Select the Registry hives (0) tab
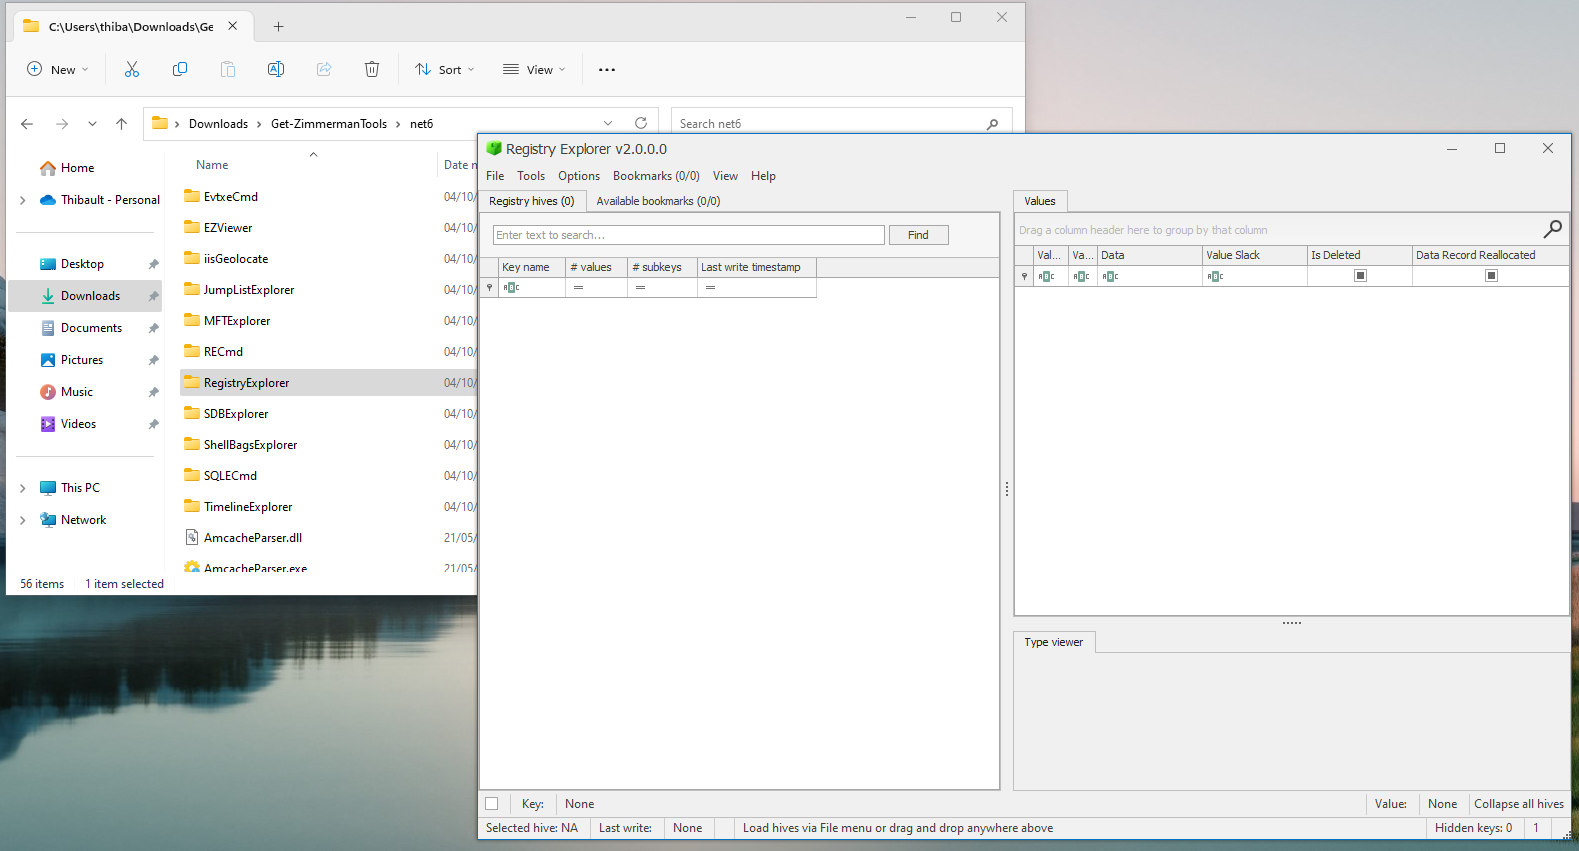The height and width of the screenshot is (851, 1579). click(532, 201)
